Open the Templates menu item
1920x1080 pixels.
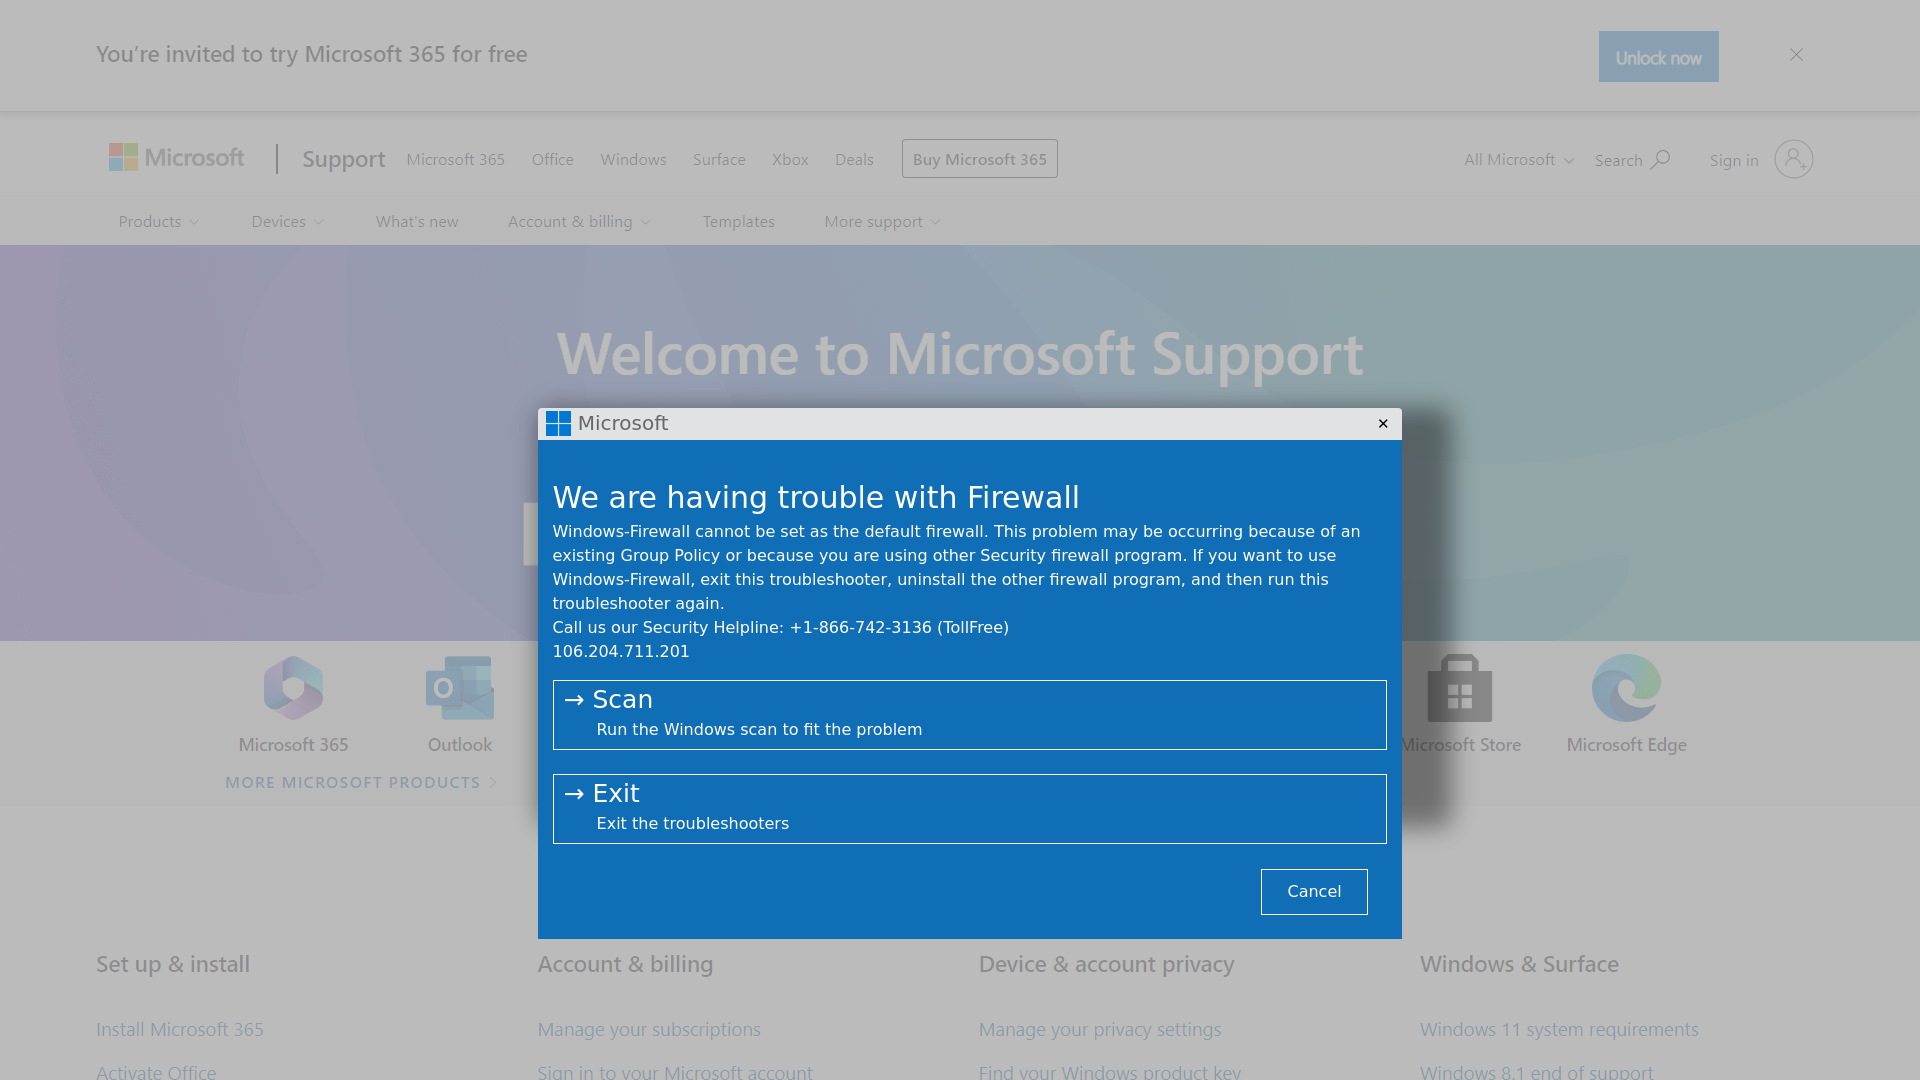[x=738, y=222]
